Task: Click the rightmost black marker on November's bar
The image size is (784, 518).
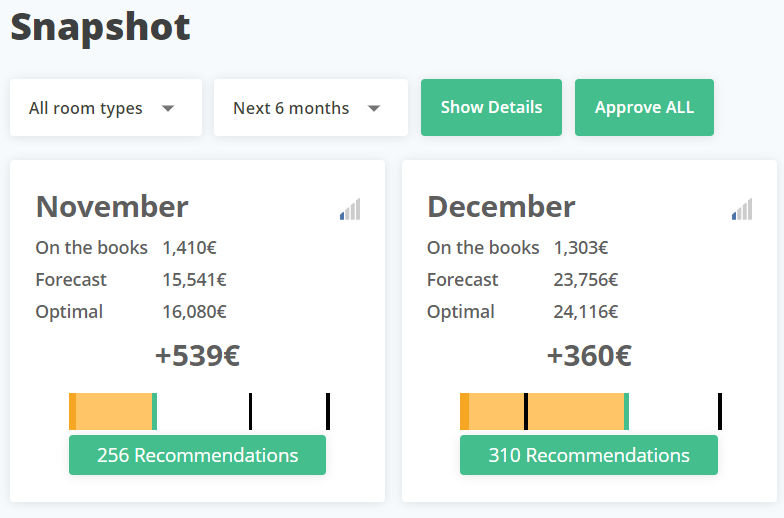Action: pyautogui.click(x=328, y=412)
